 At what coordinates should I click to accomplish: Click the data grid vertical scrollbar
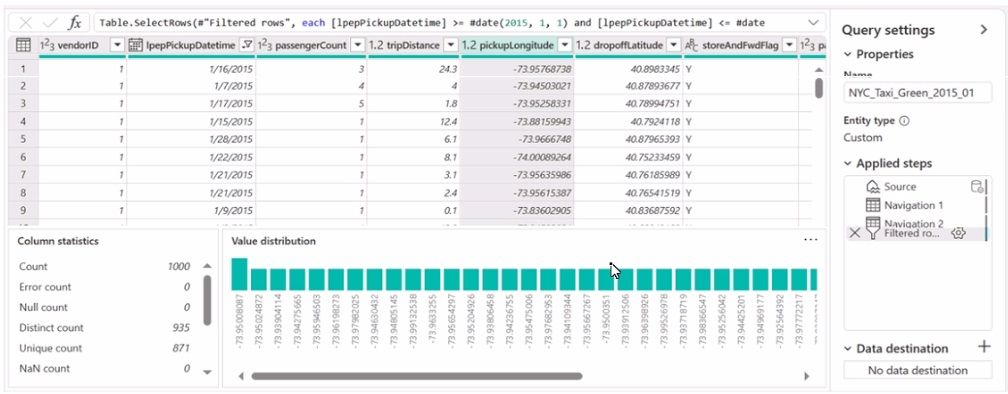818,88
